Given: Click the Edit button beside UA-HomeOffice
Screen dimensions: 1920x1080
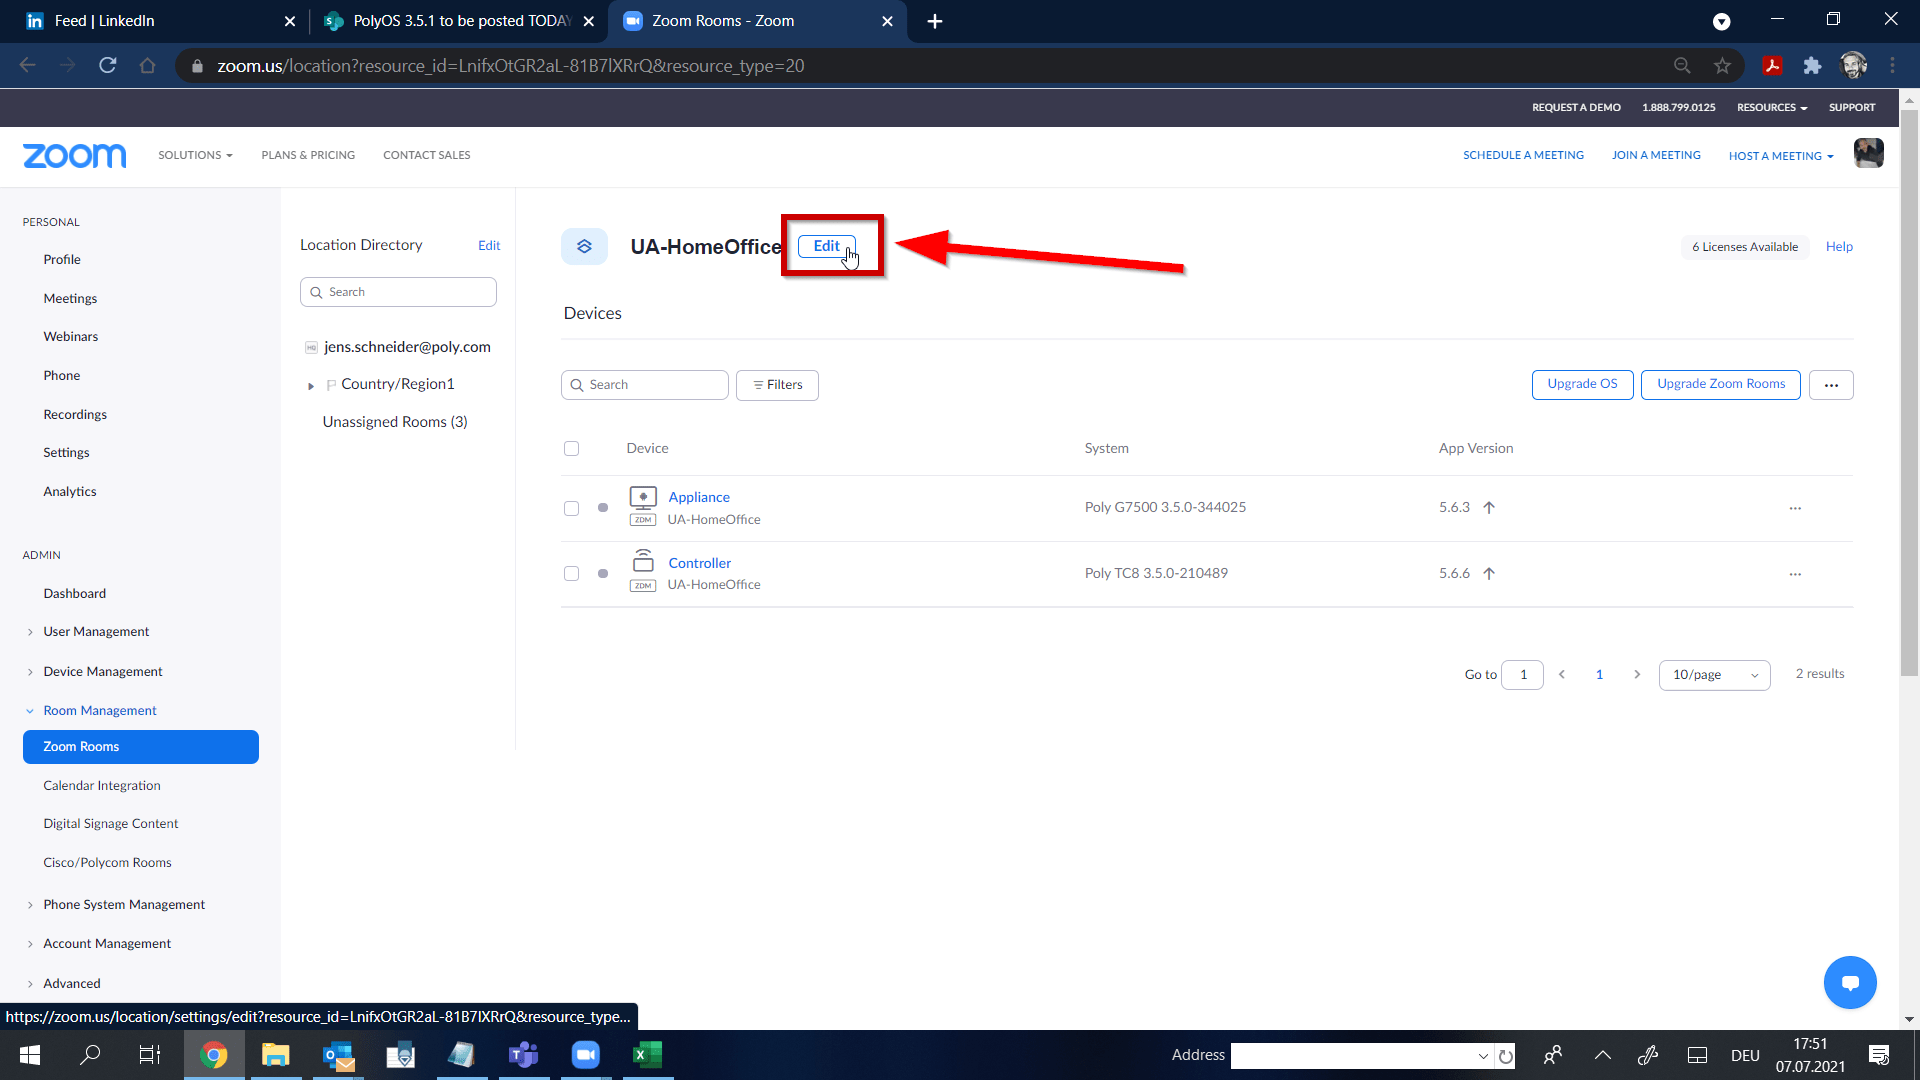Looking at the screenshot, I should [826, 246].
